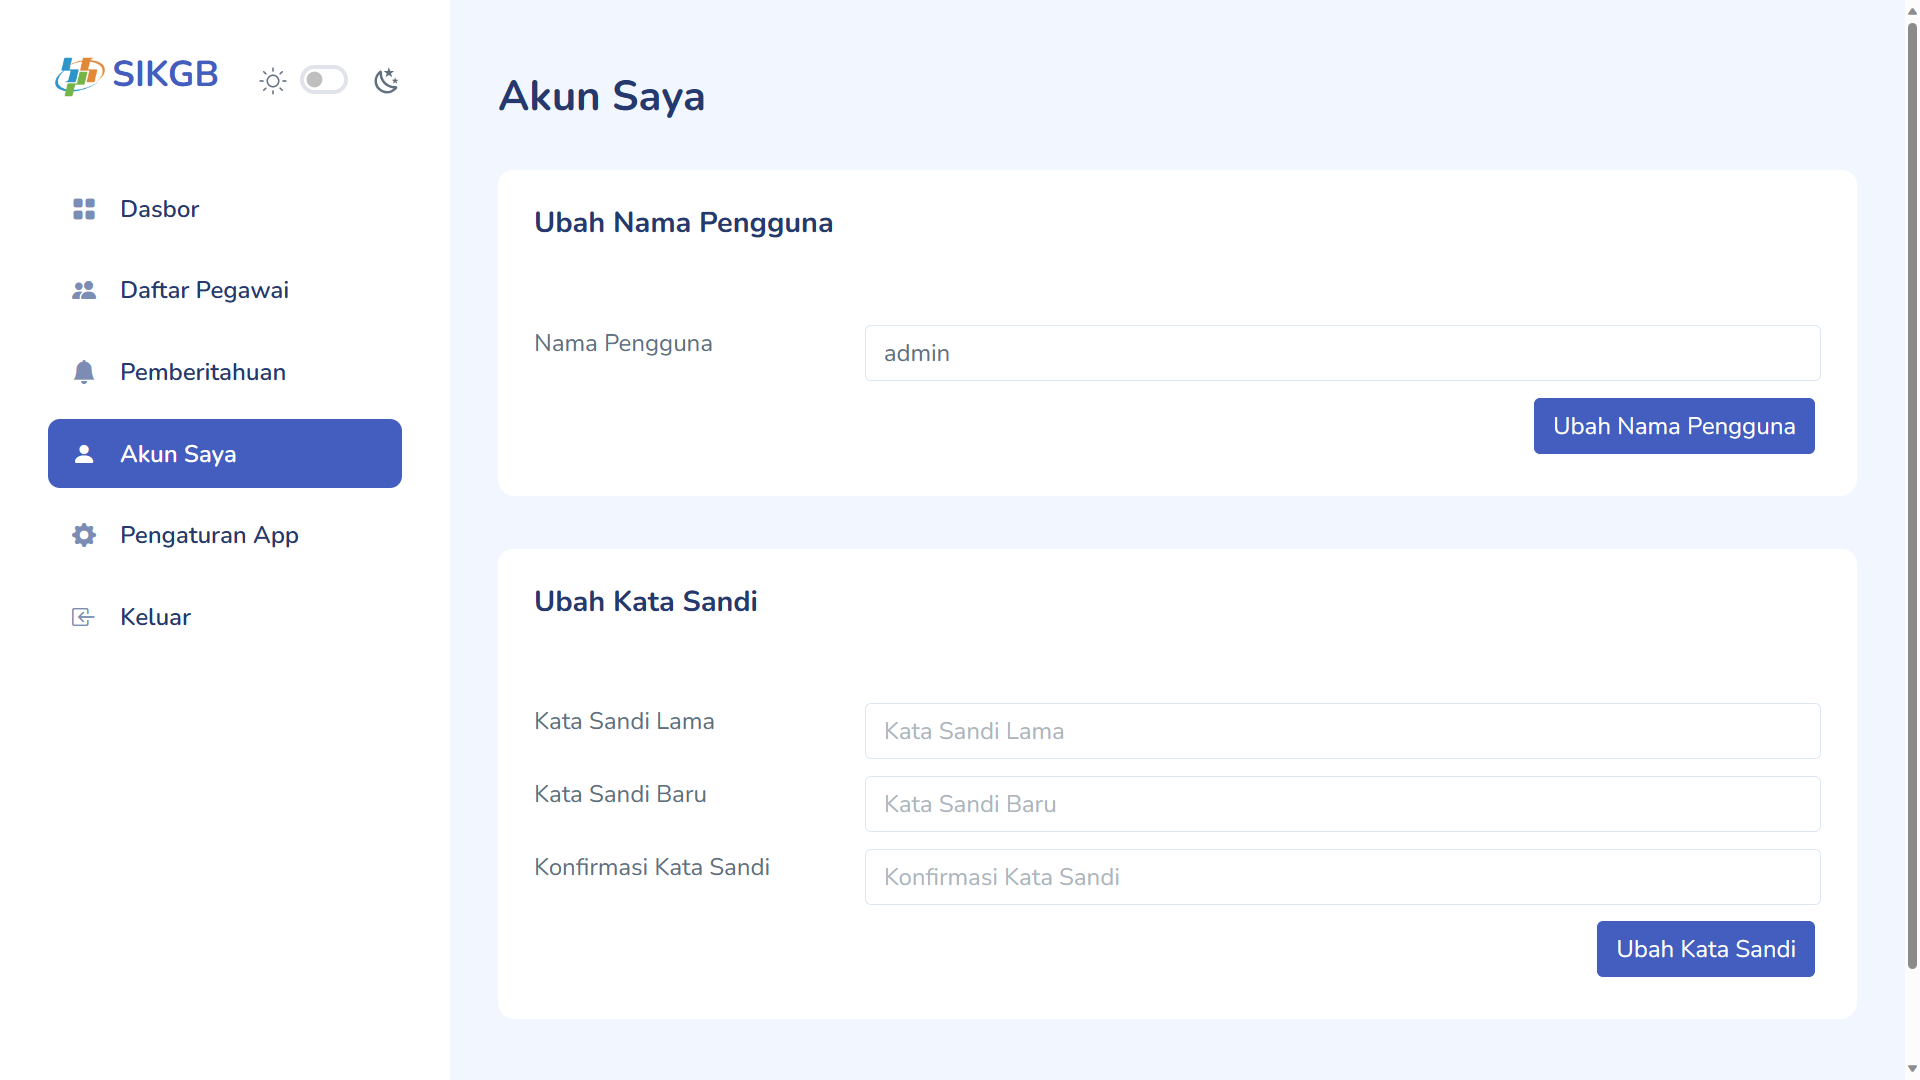Click the Pemberitahuan bell icon

pyautogui.click(x=84, y=372)
